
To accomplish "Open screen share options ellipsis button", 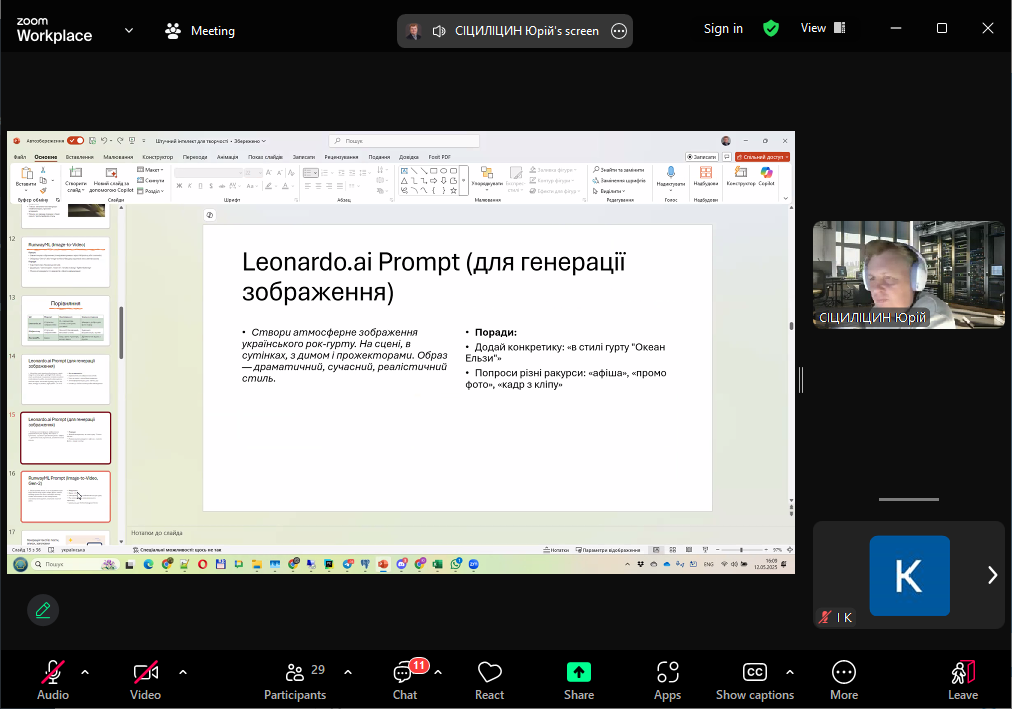I will pyautogui.click(x=619, y=31).
